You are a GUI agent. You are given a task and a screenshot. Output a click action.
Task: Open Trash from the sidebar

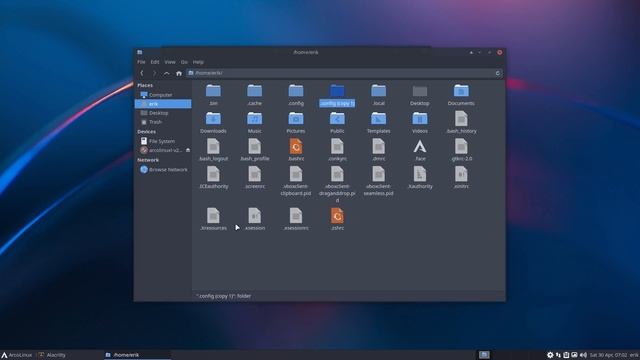coord(163,122)
